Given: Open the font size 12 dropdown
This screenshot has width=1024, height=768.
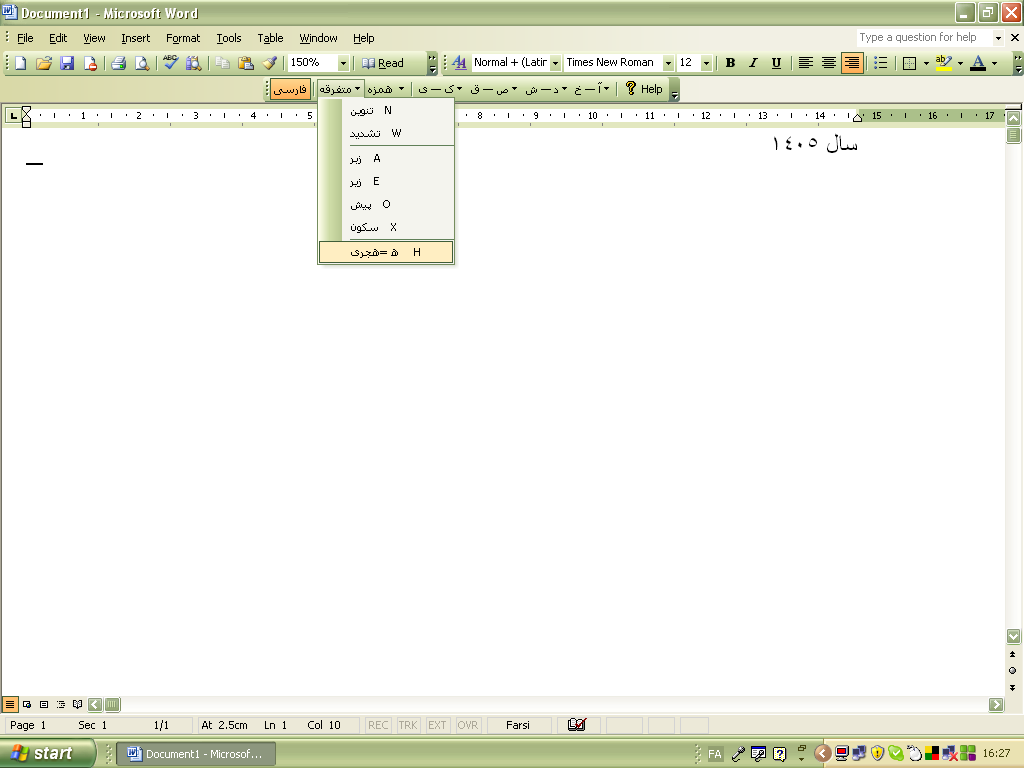Looking at the screenshot, I should 706,63.
